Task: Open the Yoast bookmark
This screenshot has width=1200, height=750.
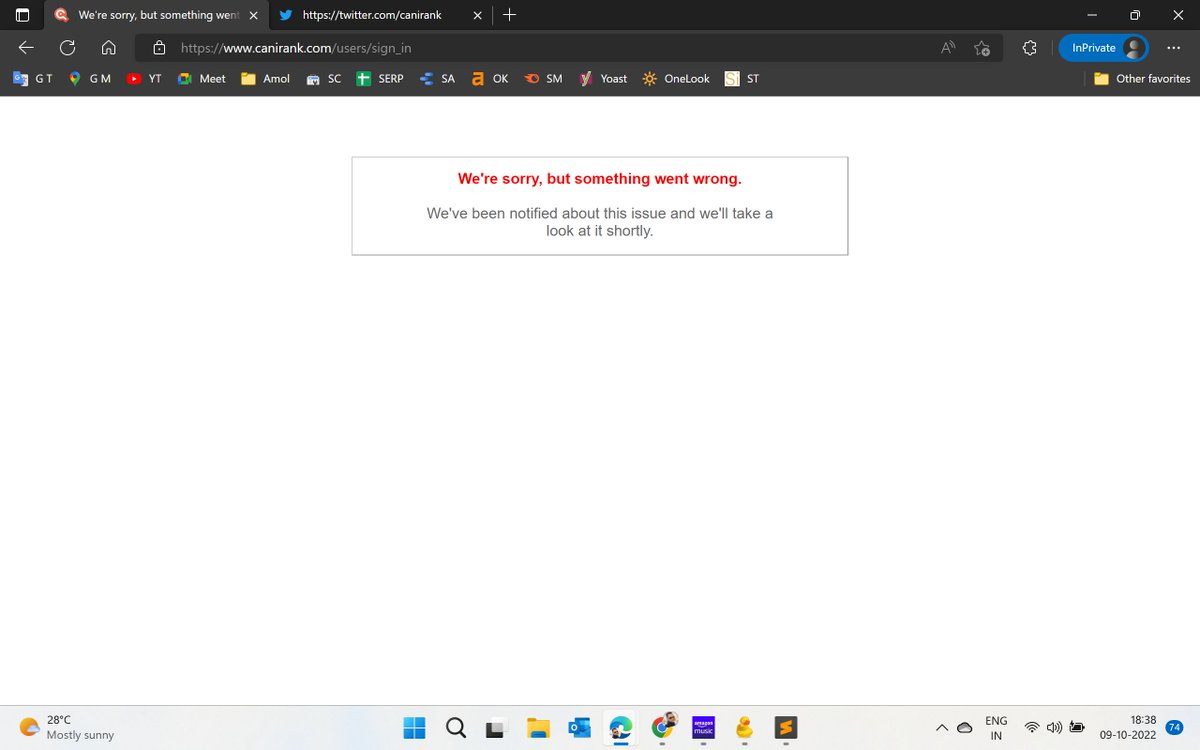Action: (x=604, y=78)
